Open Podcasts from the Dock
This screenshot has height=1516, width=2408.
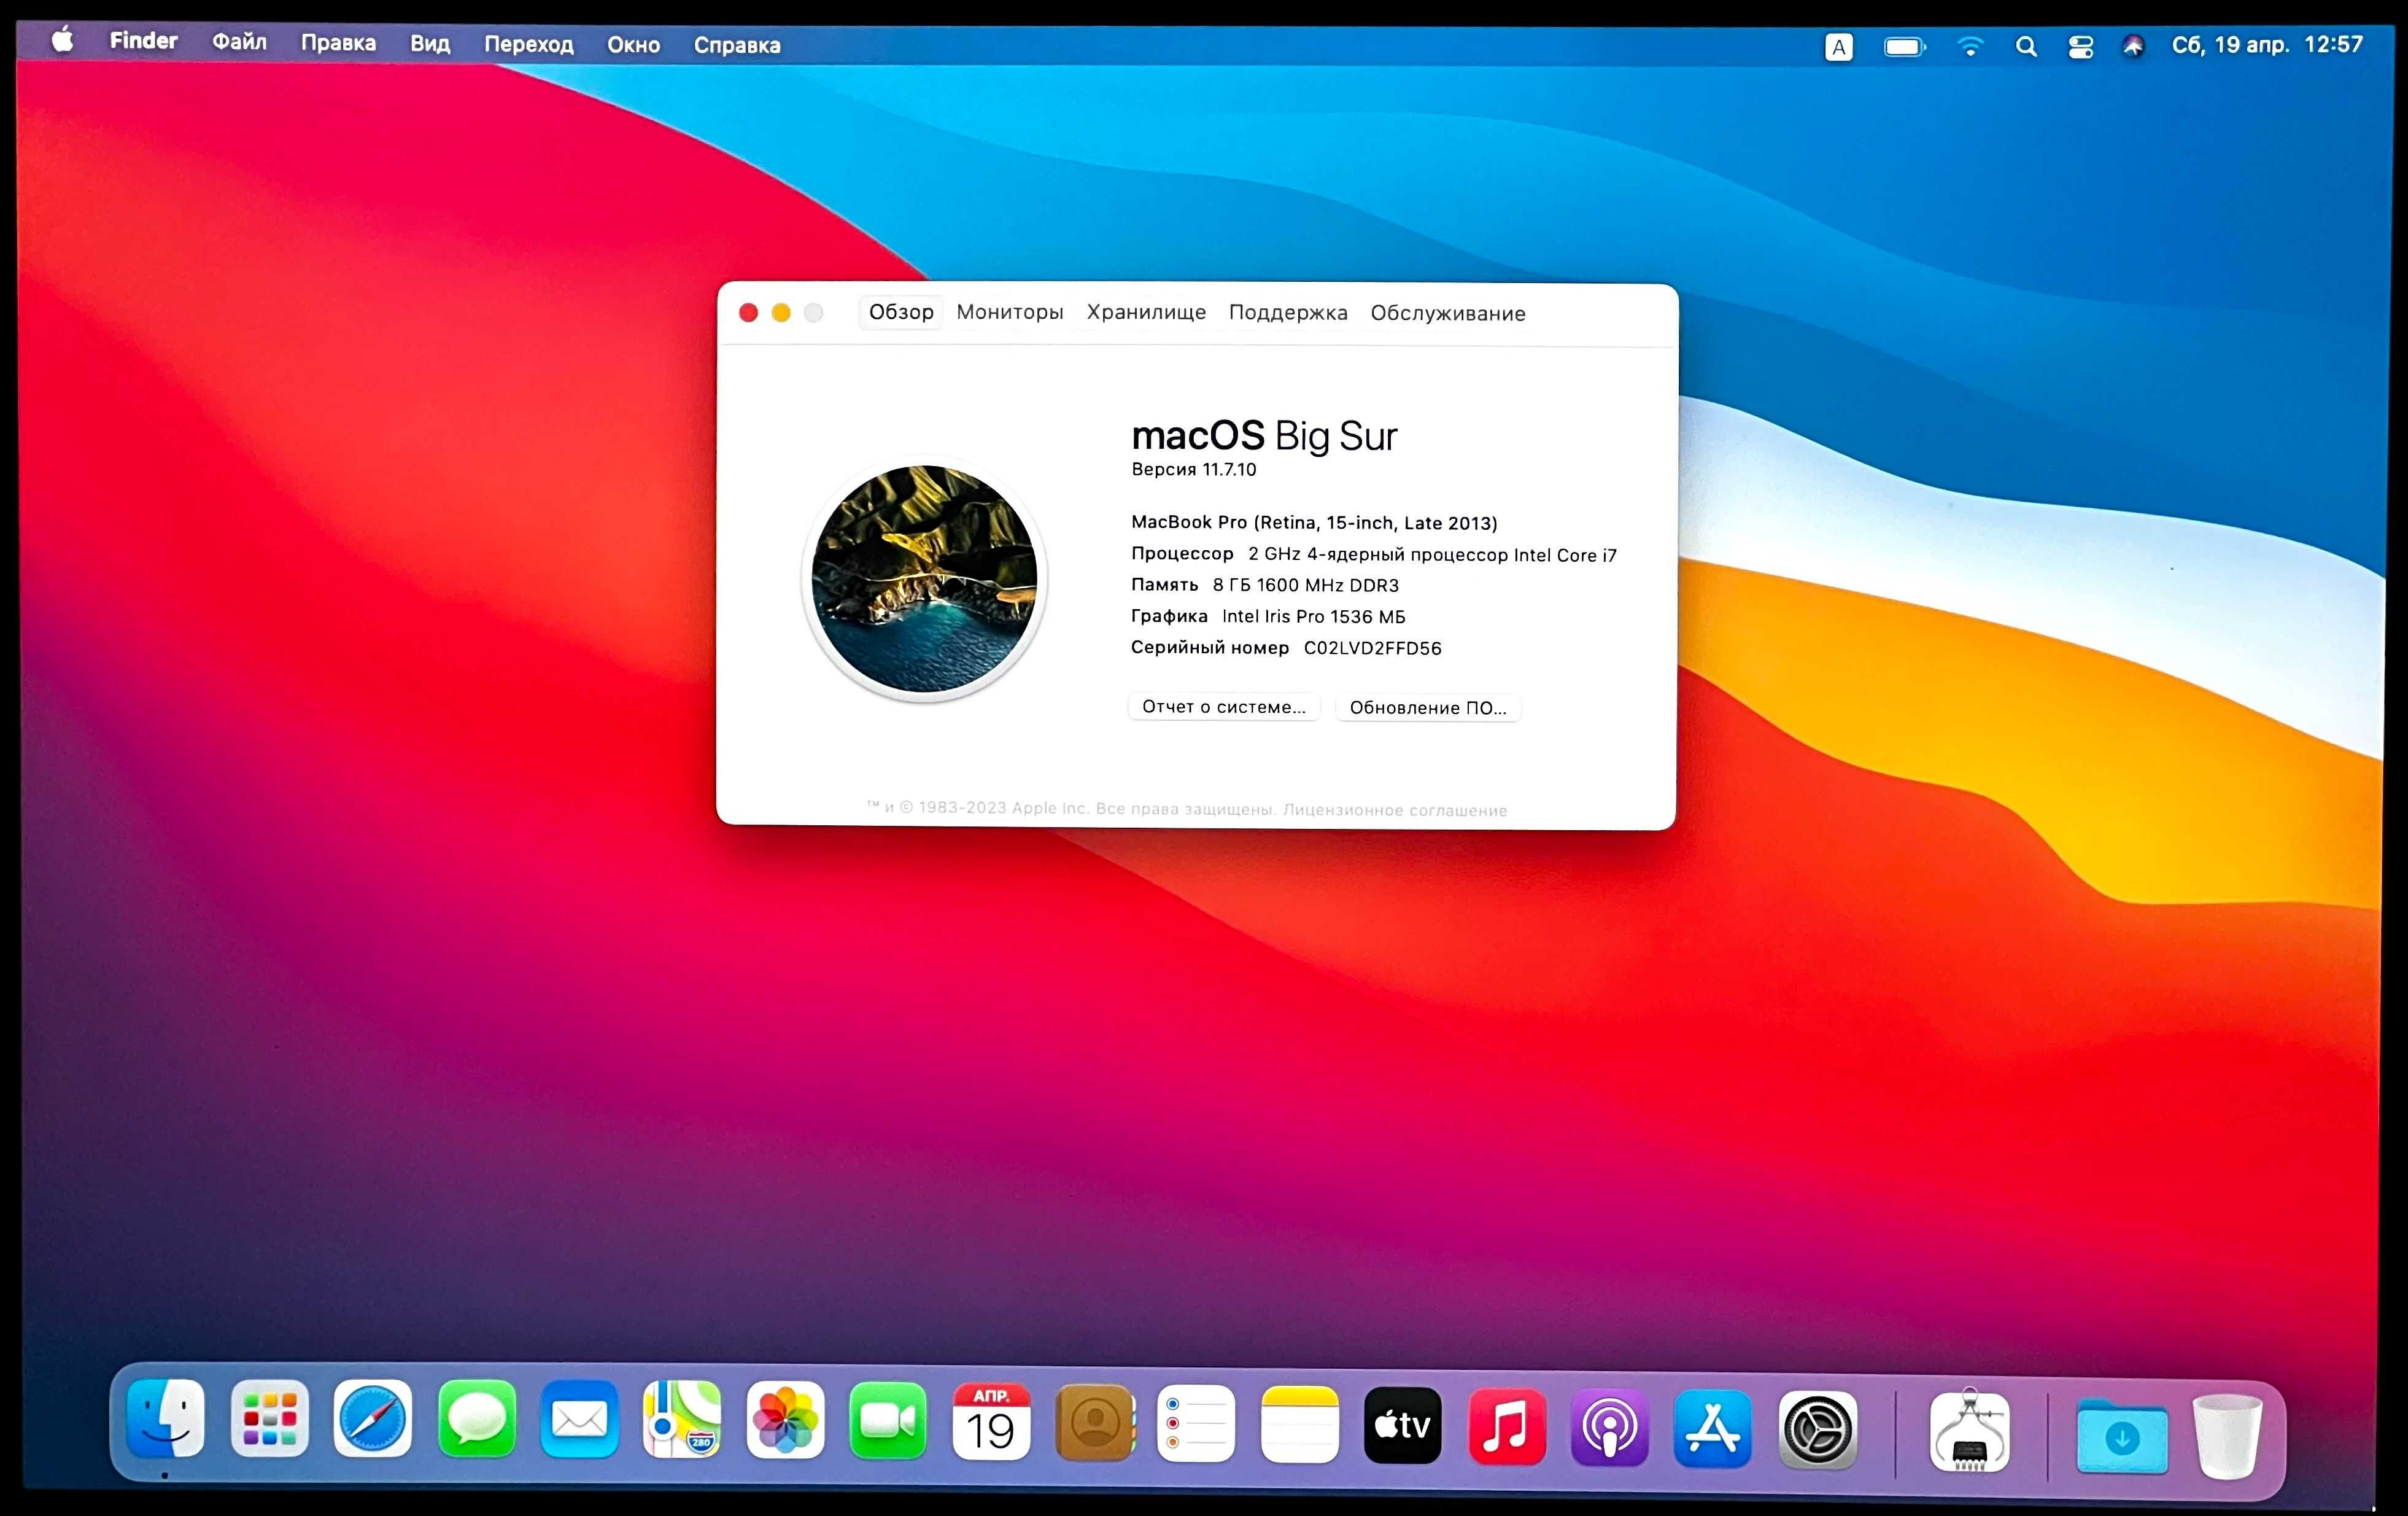1610,1428
